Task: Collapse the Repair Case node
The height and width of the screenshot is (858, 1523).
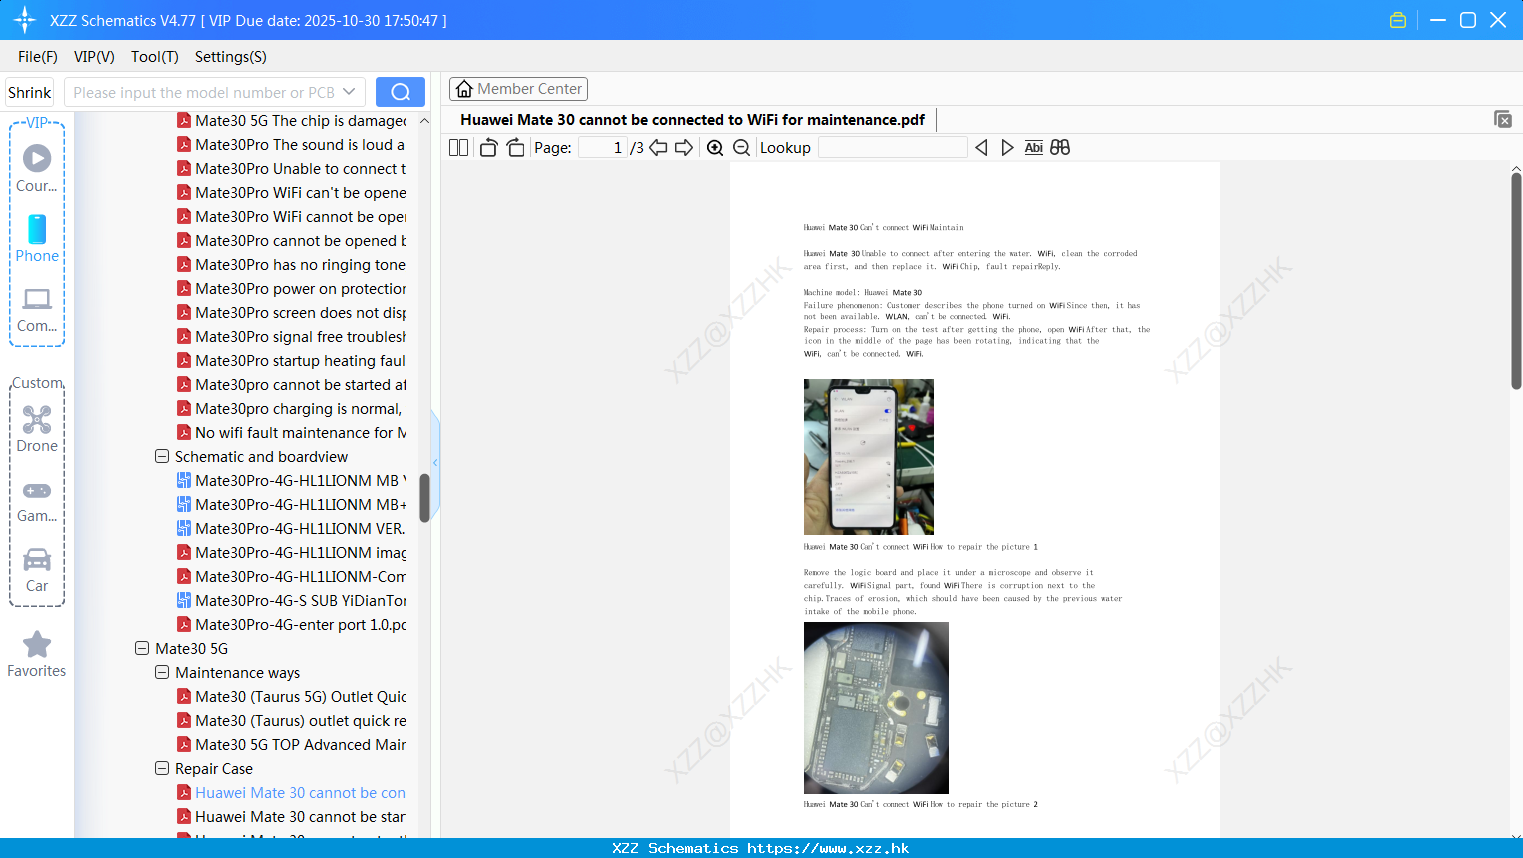Action: pyautogui.click(x=162, y=768)
